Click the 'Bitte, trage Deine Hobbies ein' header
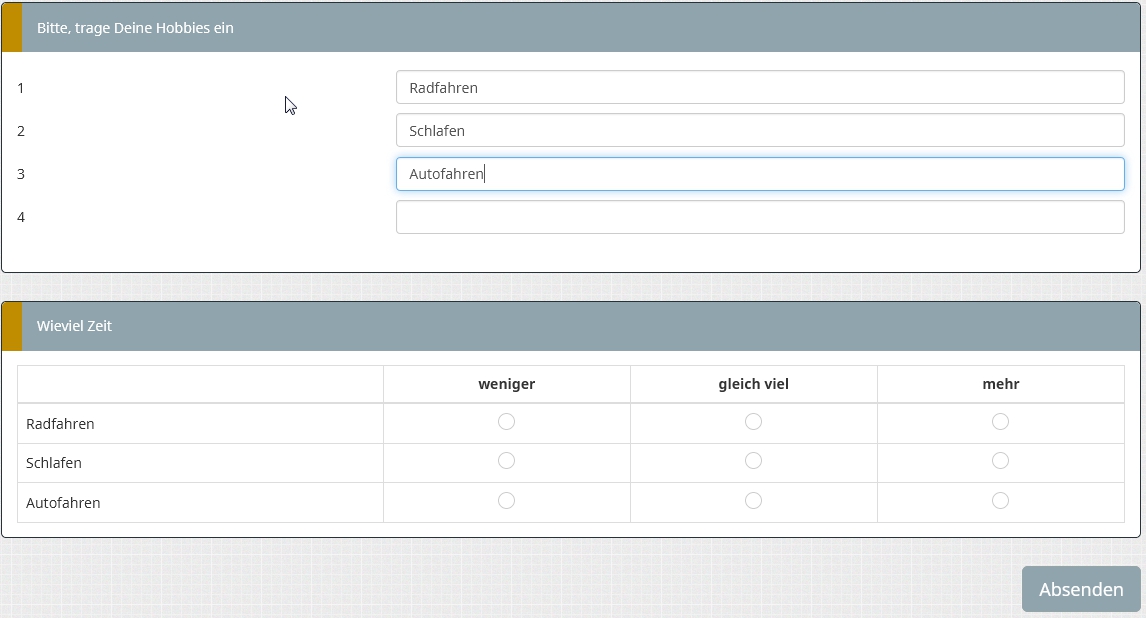 pos(135,28)
